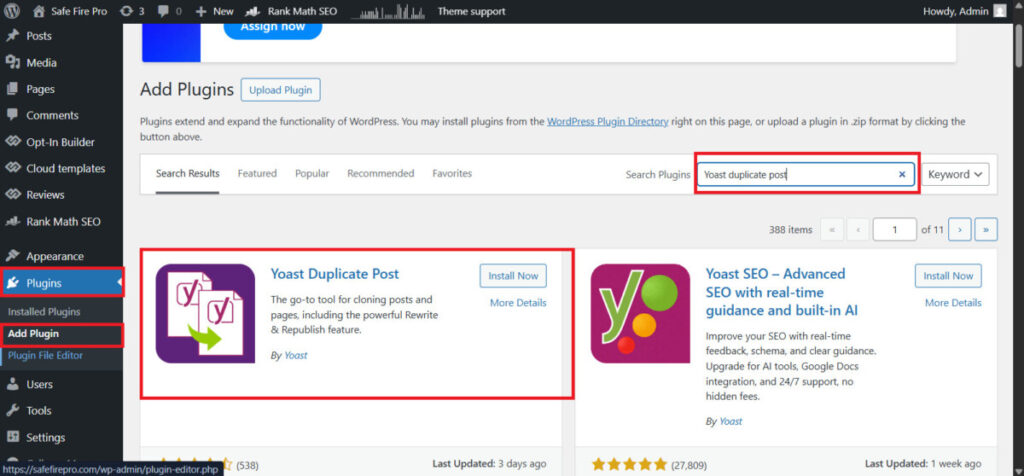
Task: Open More Details for Yoast SEO
Action: pyautogui.click(x=953, y=303)
